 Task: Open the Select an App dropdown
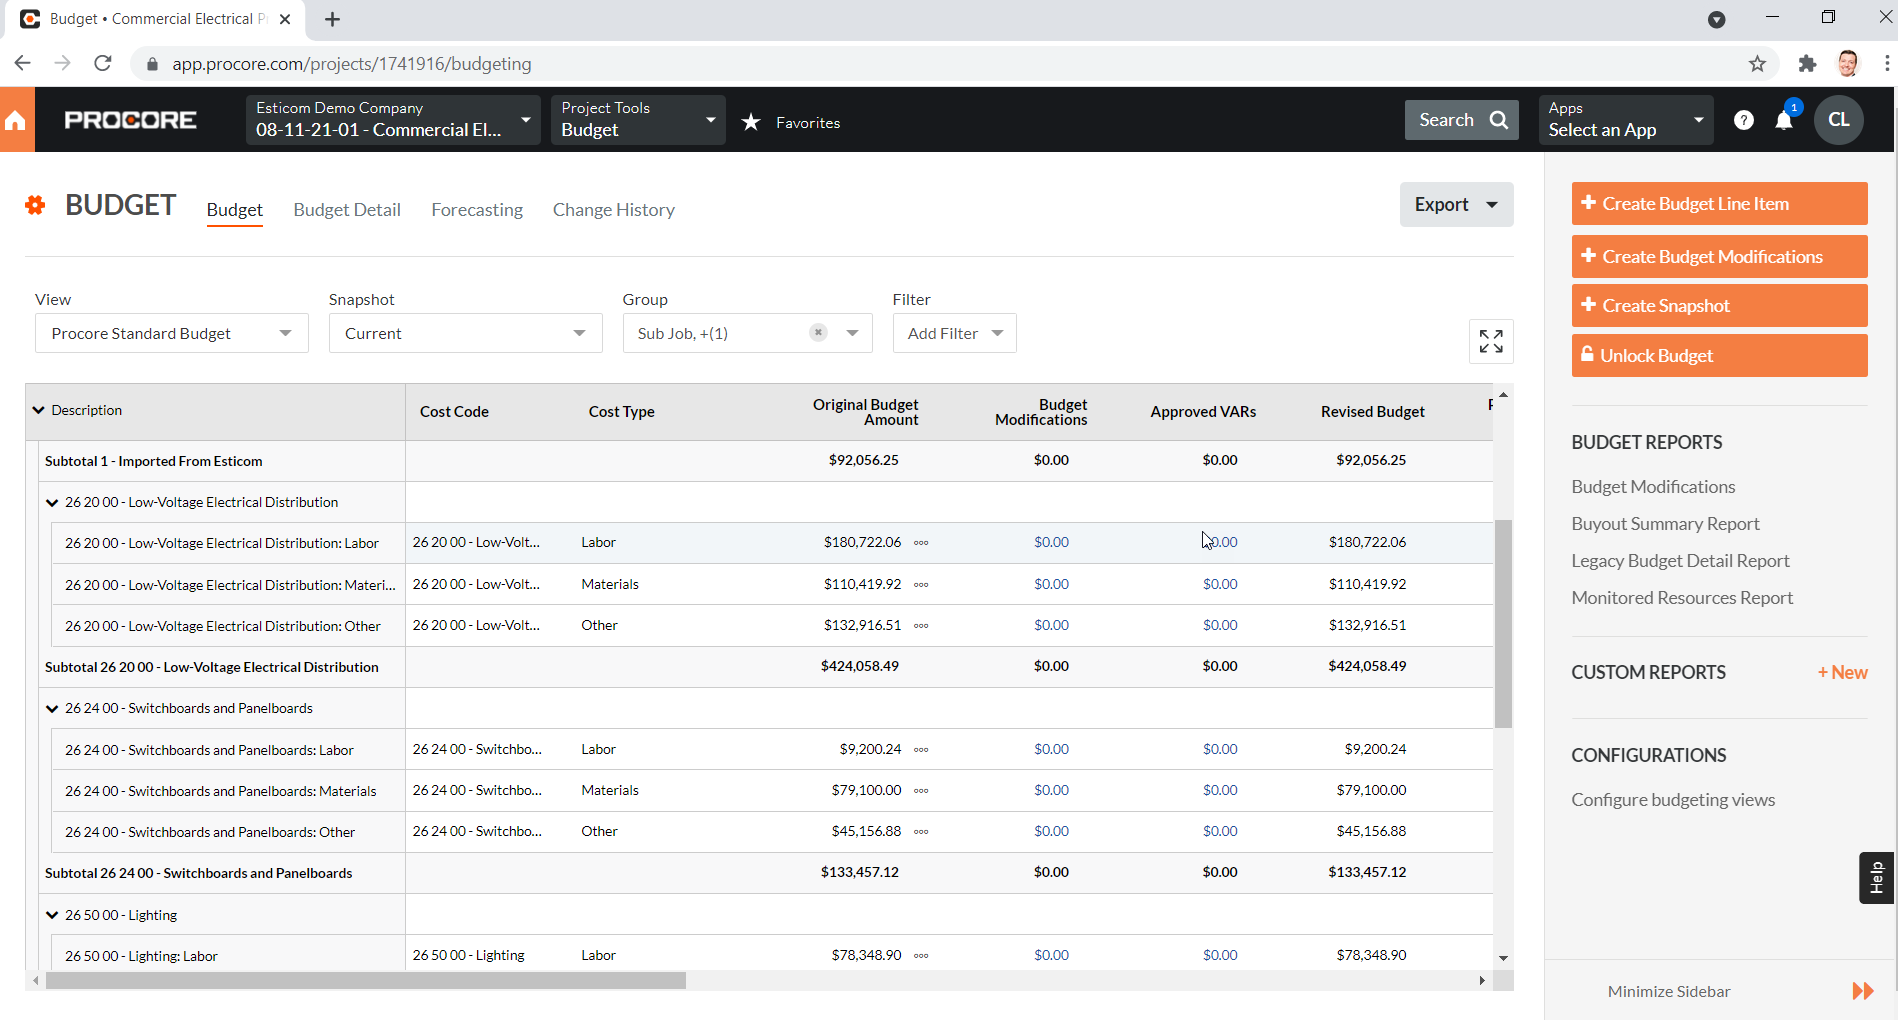point(1626,120)
